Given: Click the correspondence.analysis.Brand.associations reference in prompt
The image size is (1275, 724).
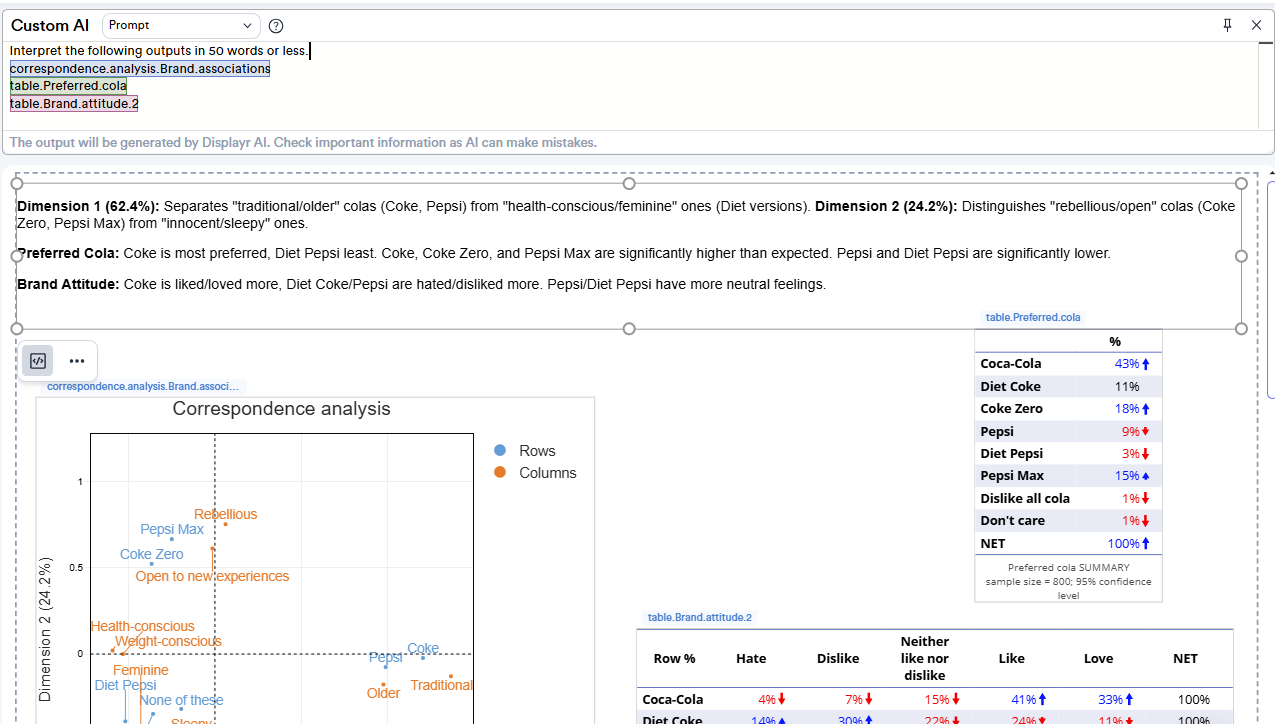Looking at the screenshot, I should click(140, 69).
